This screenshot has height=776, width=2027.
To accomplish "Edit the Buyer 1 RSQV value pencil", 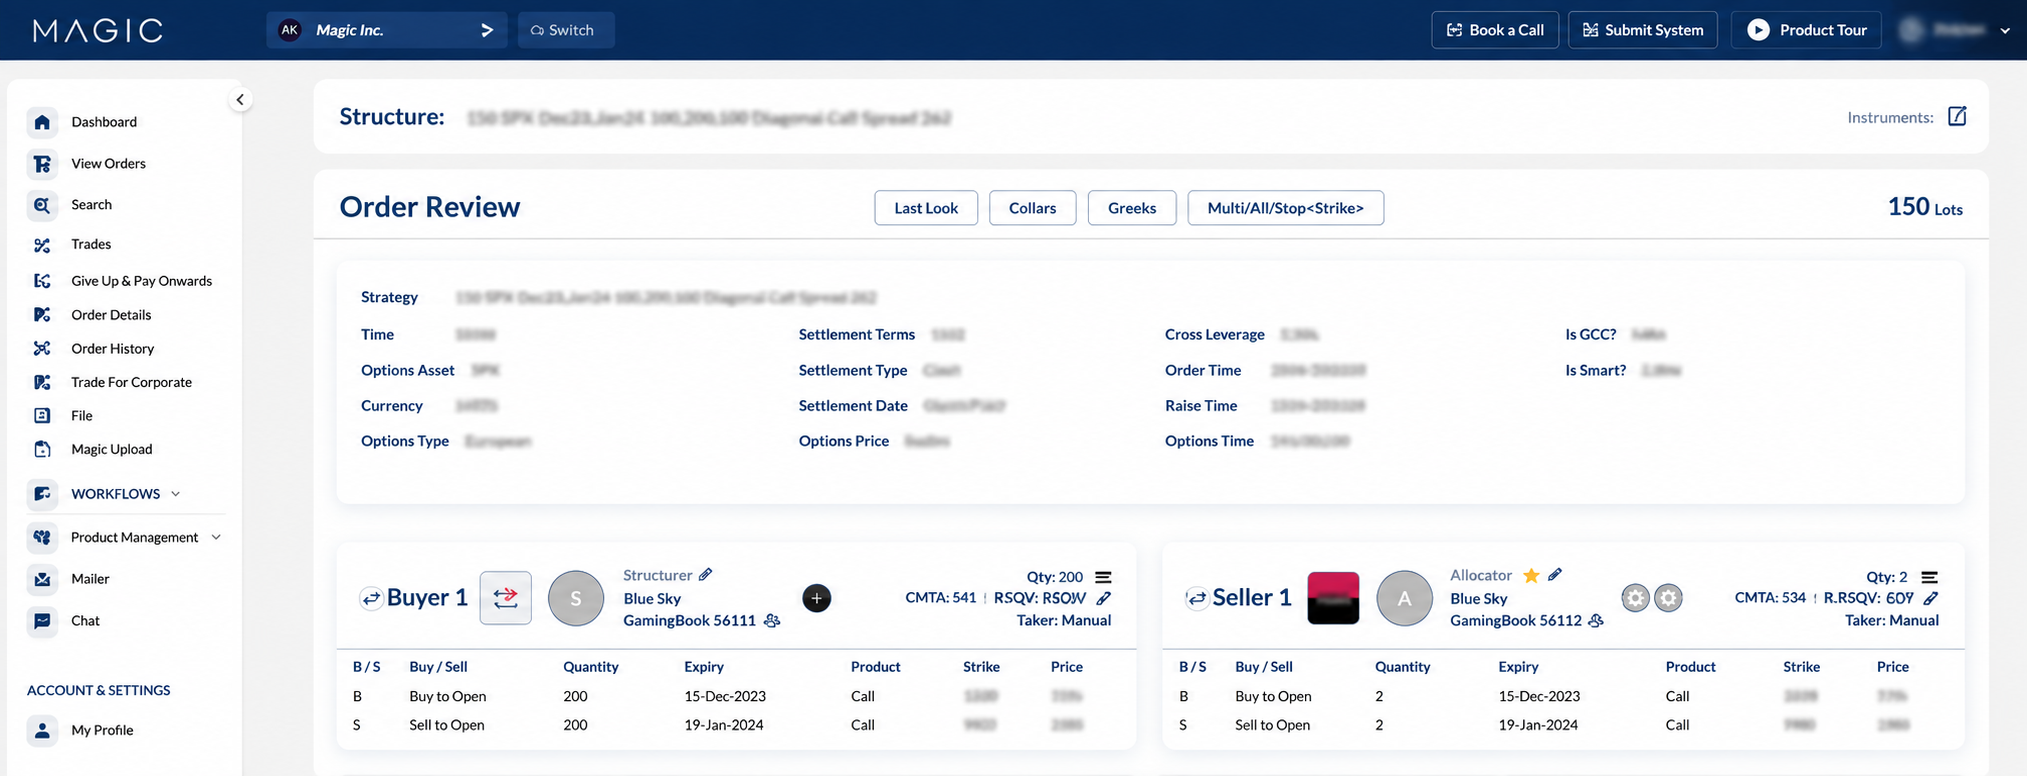I will [x=1103, y=598].
